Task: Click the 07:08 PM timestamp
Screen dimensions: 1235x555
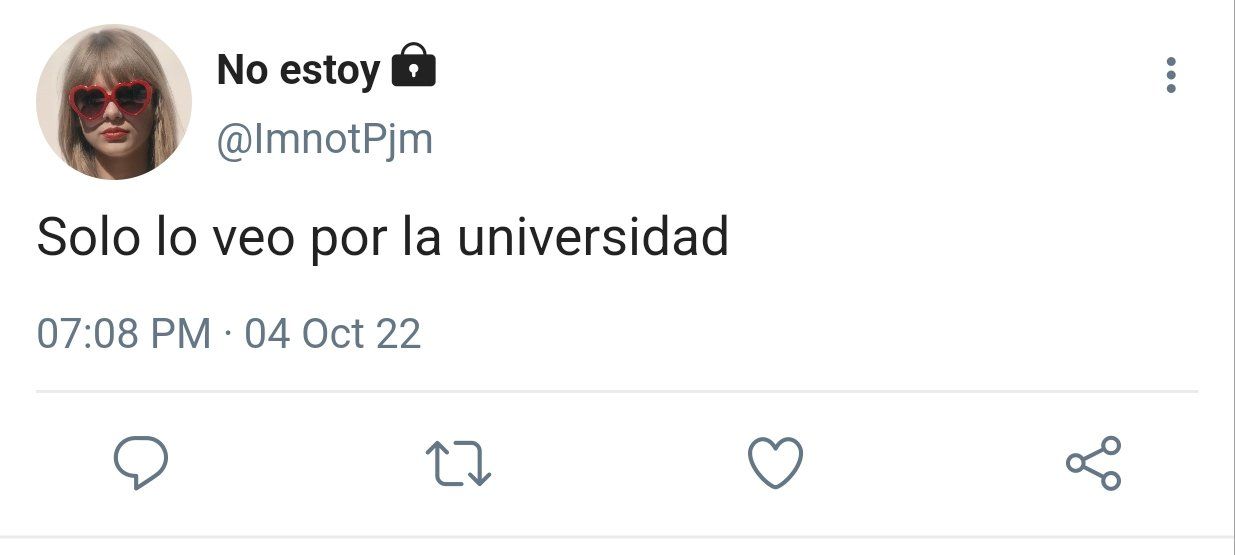Action: (124, 333)
